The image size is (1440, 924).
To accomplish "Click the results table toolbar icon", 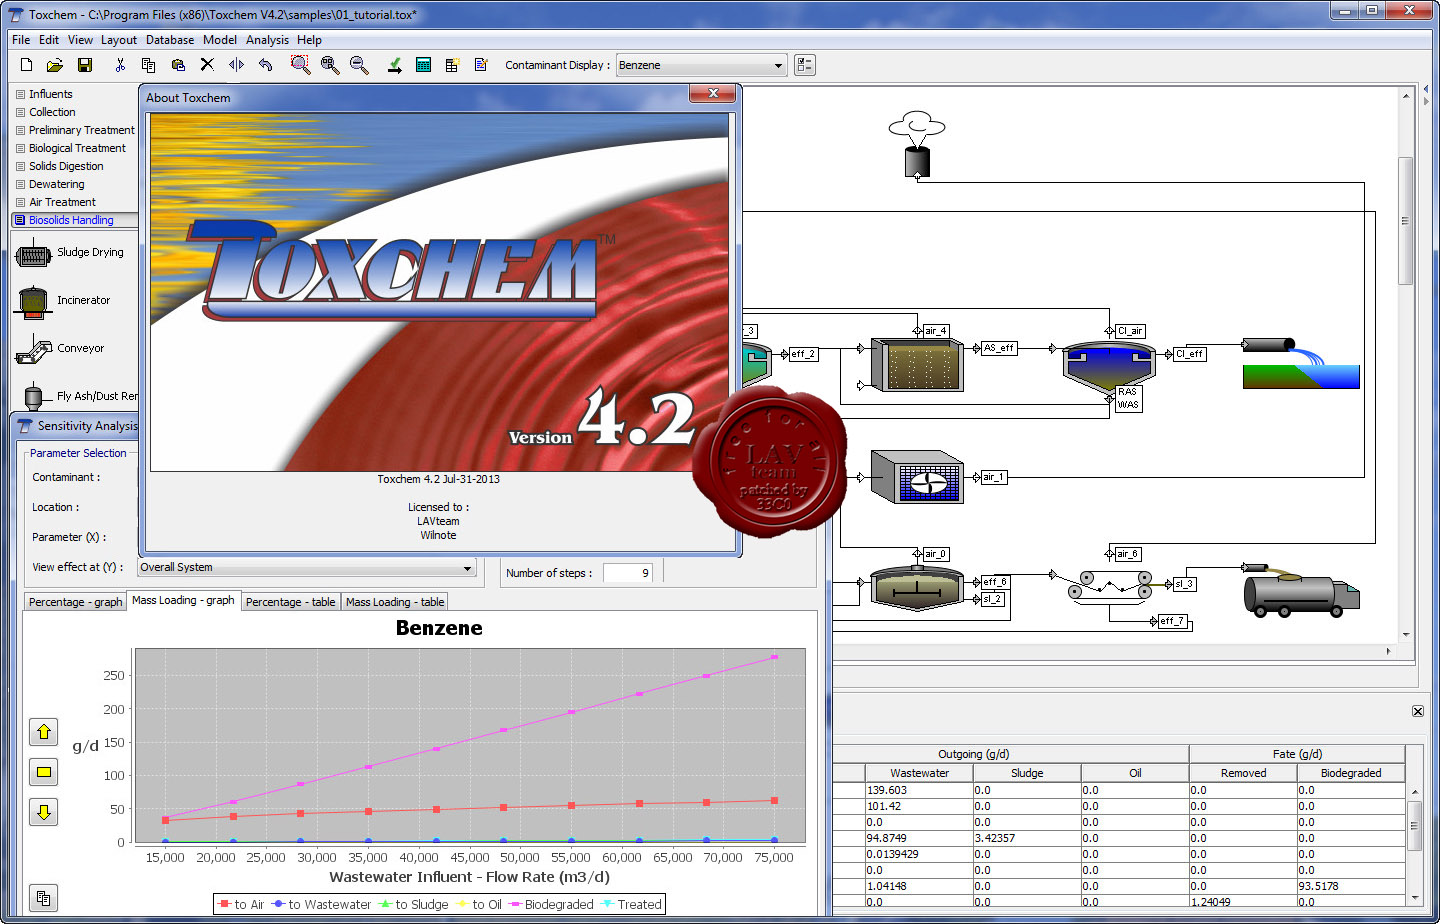I will click(452, 65).
